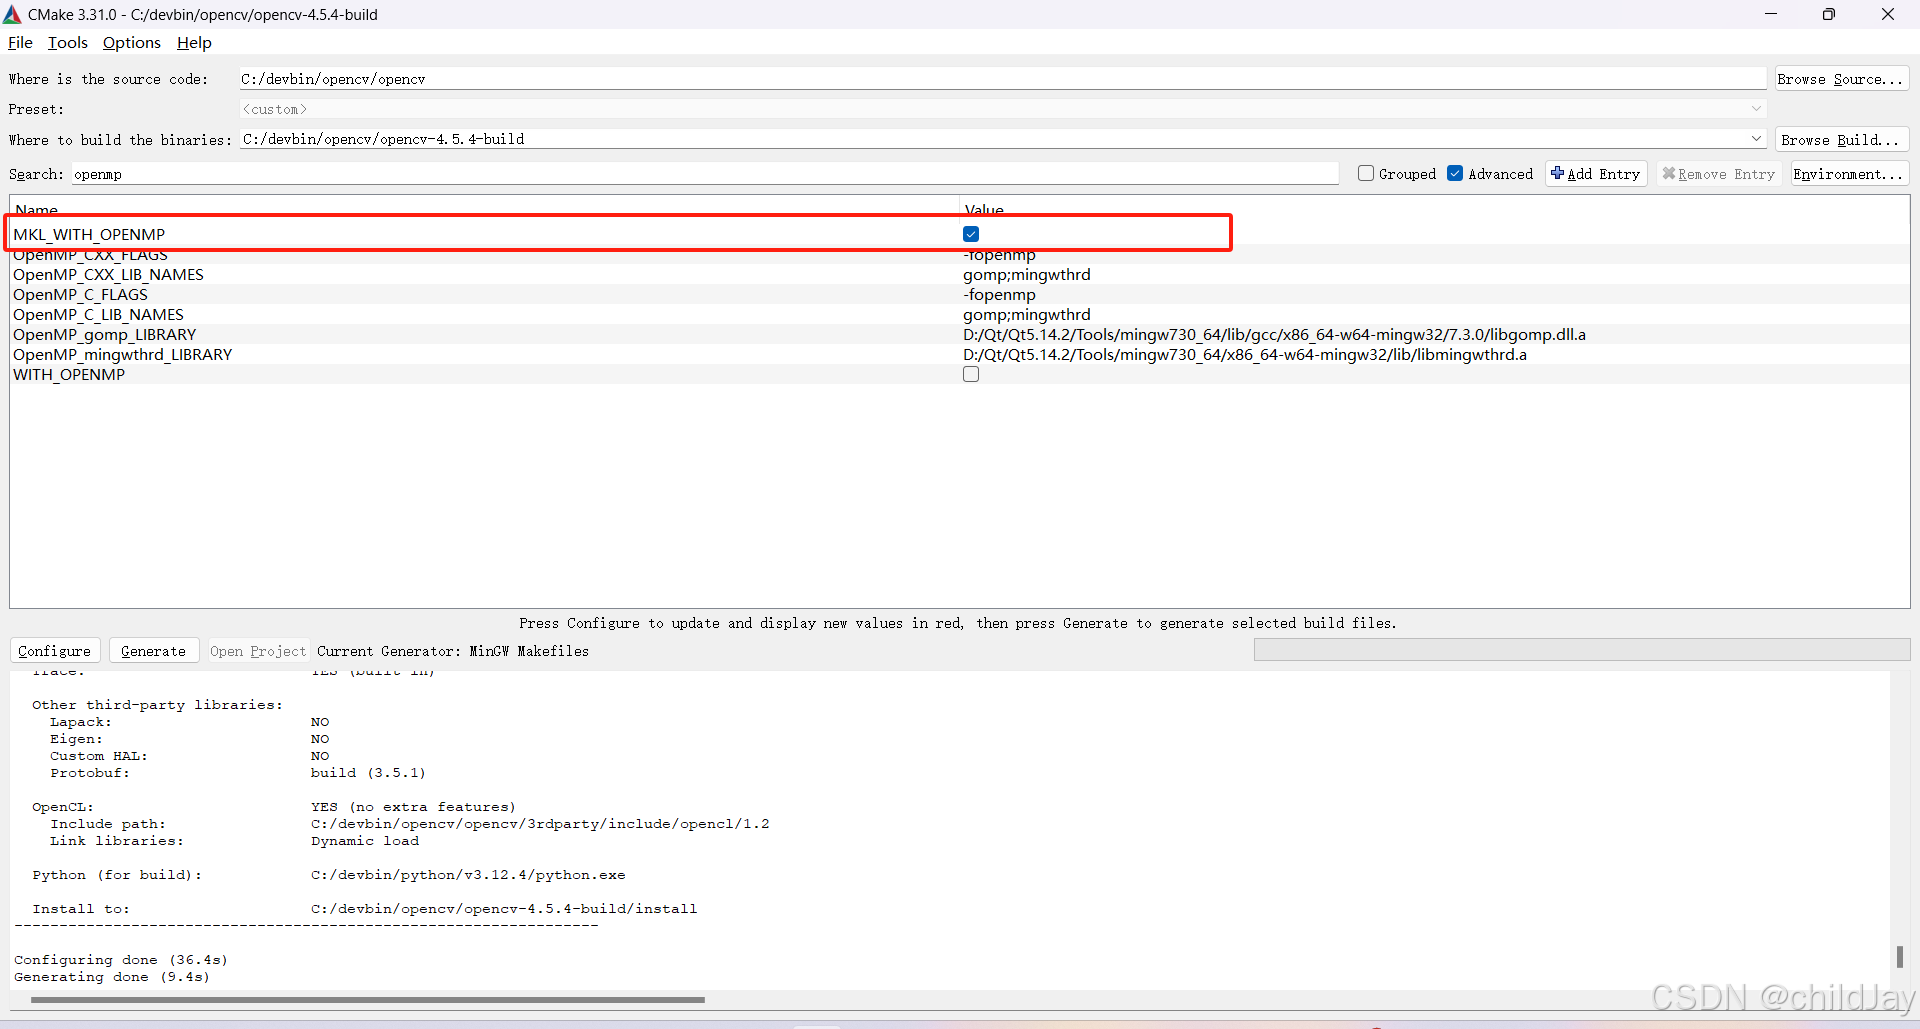Click Browse Source button
1920x1029 pixels.
tap(1841, 79)
